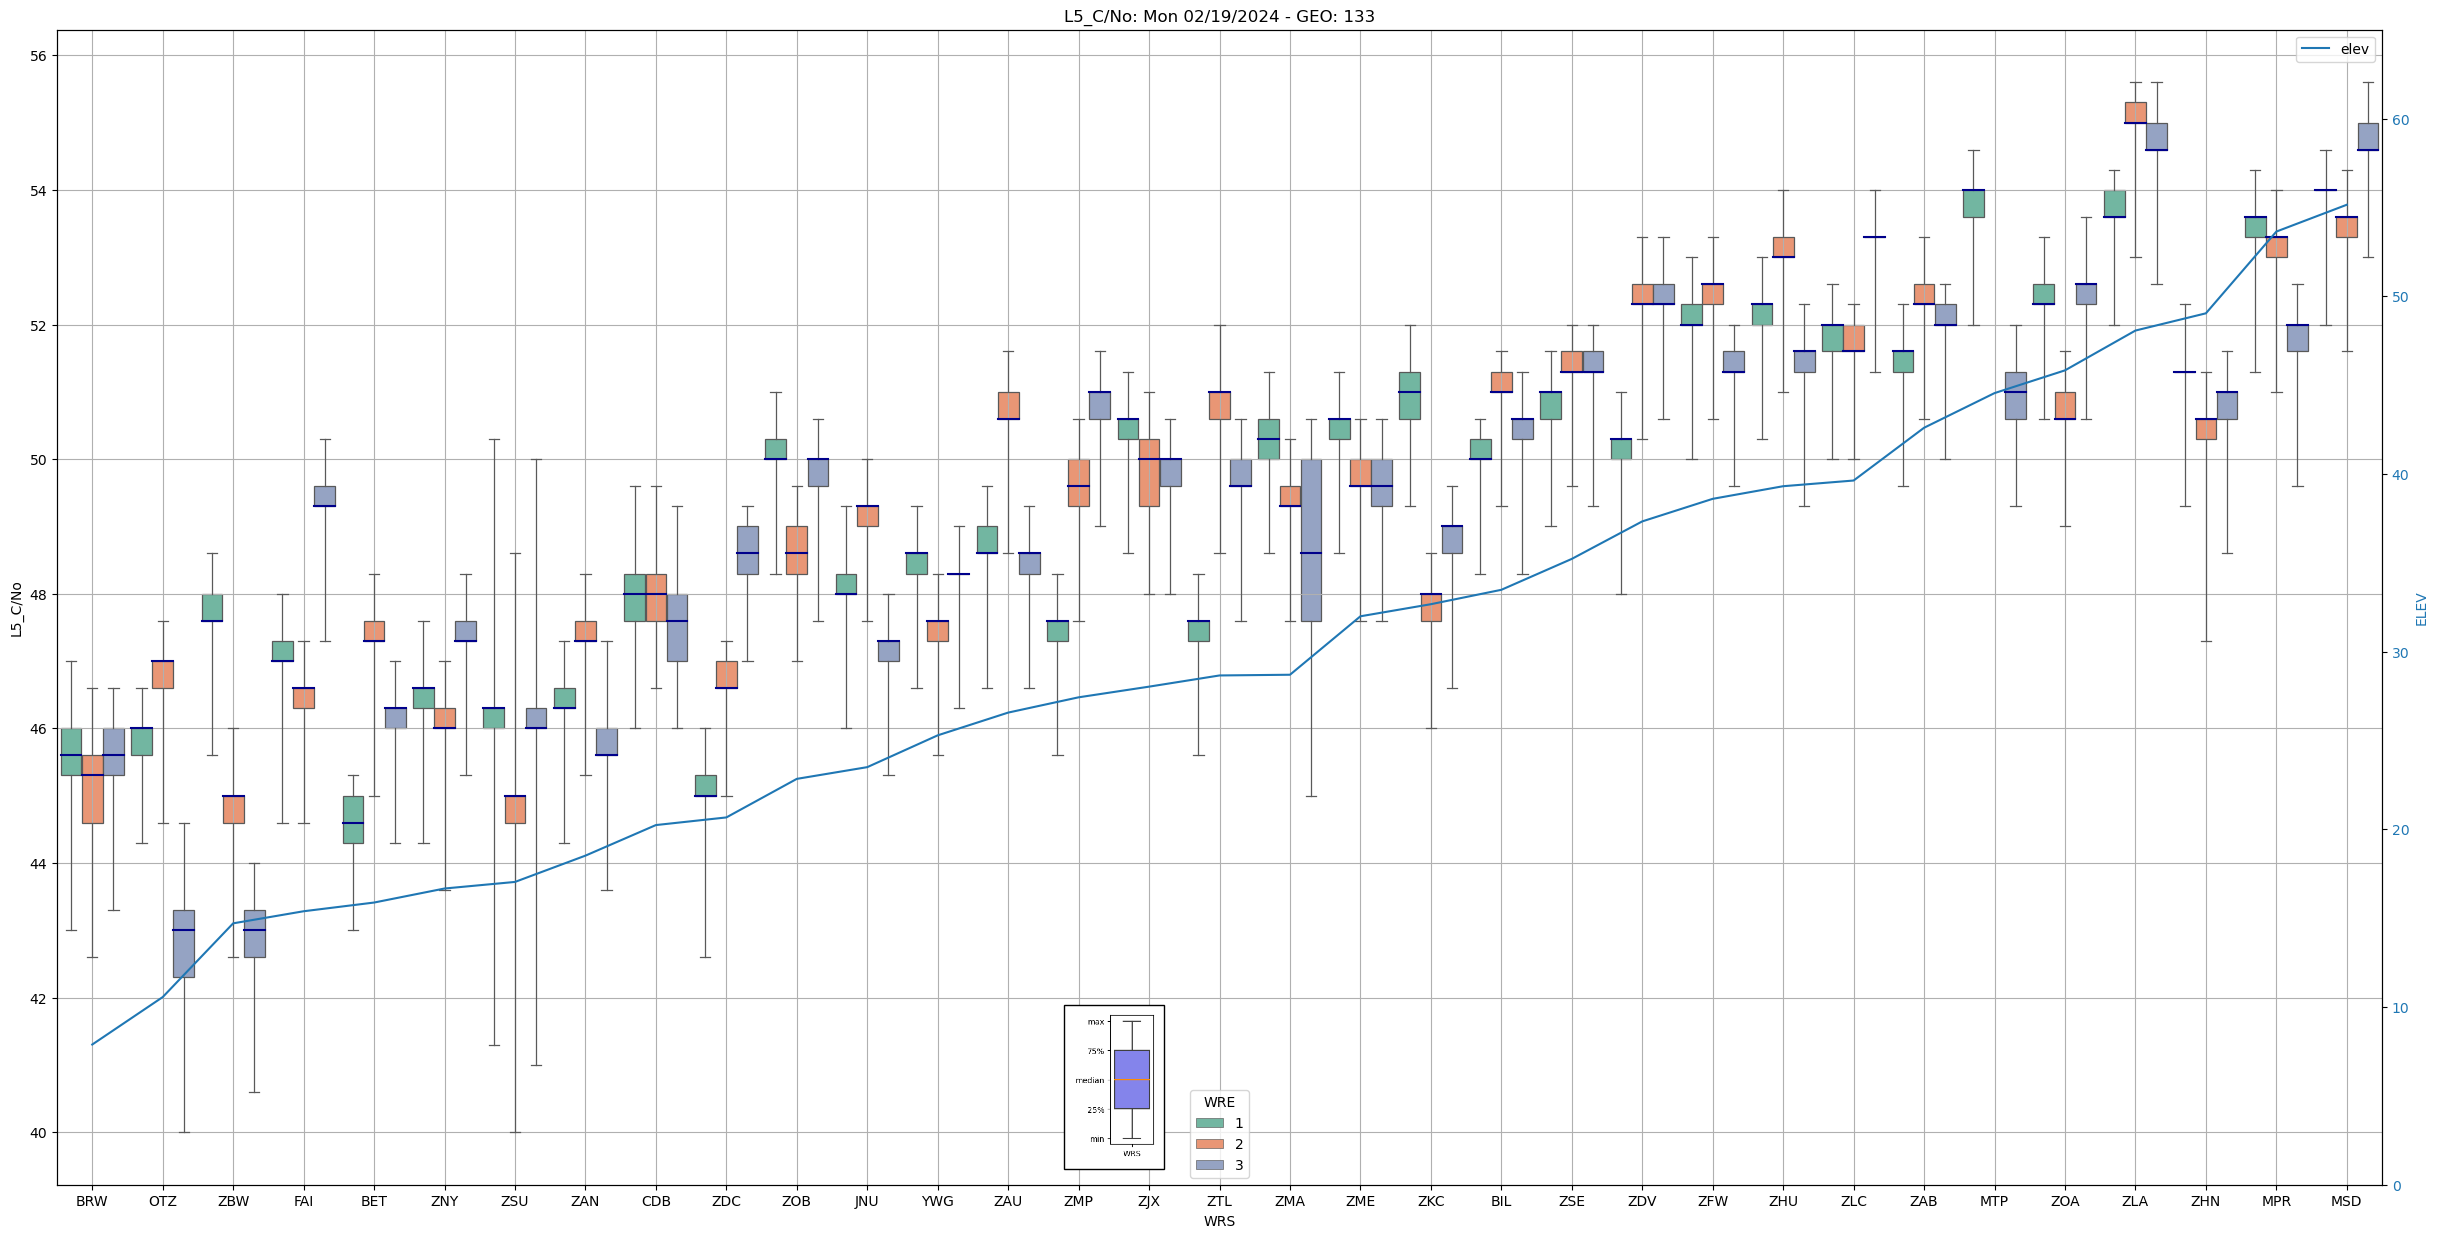Click the orange WRE 2 legend swatch

(1209, 1144)
